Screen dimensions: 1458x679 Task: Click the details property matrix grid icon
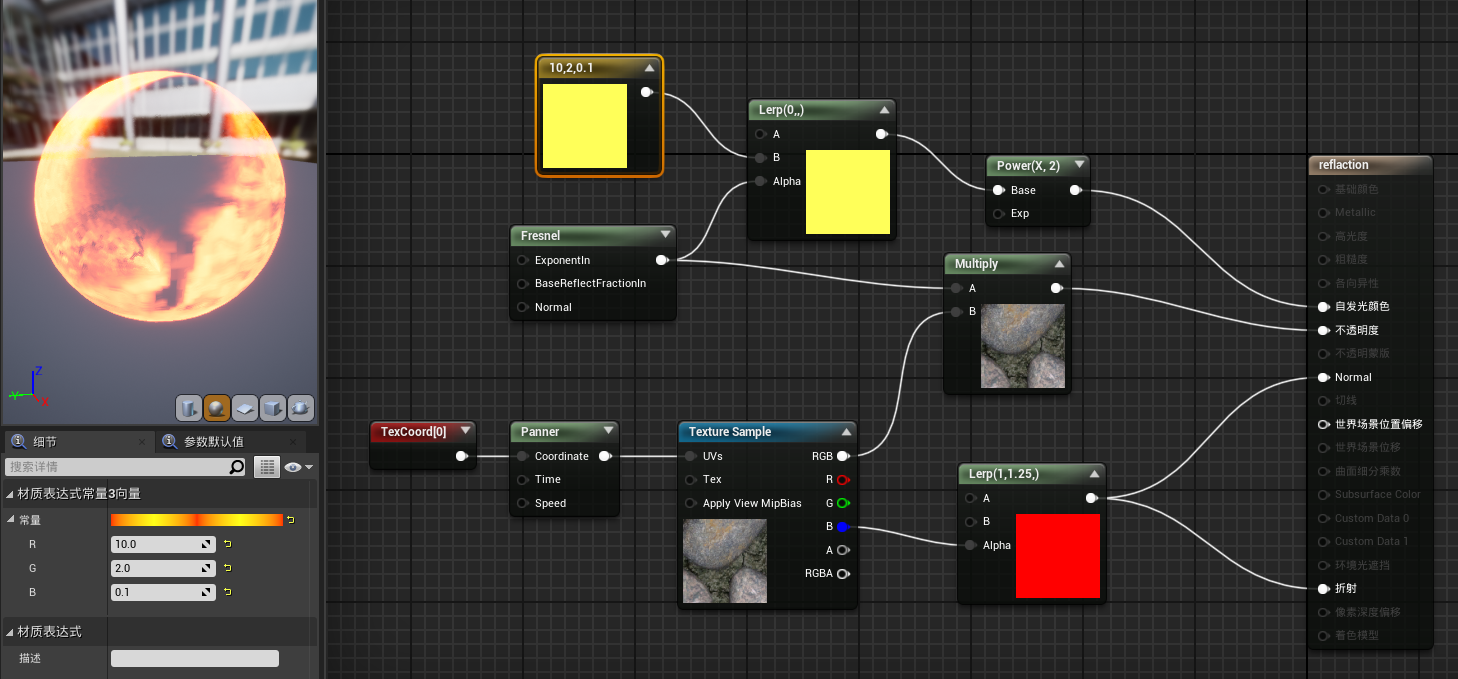[x=266, y=467]
